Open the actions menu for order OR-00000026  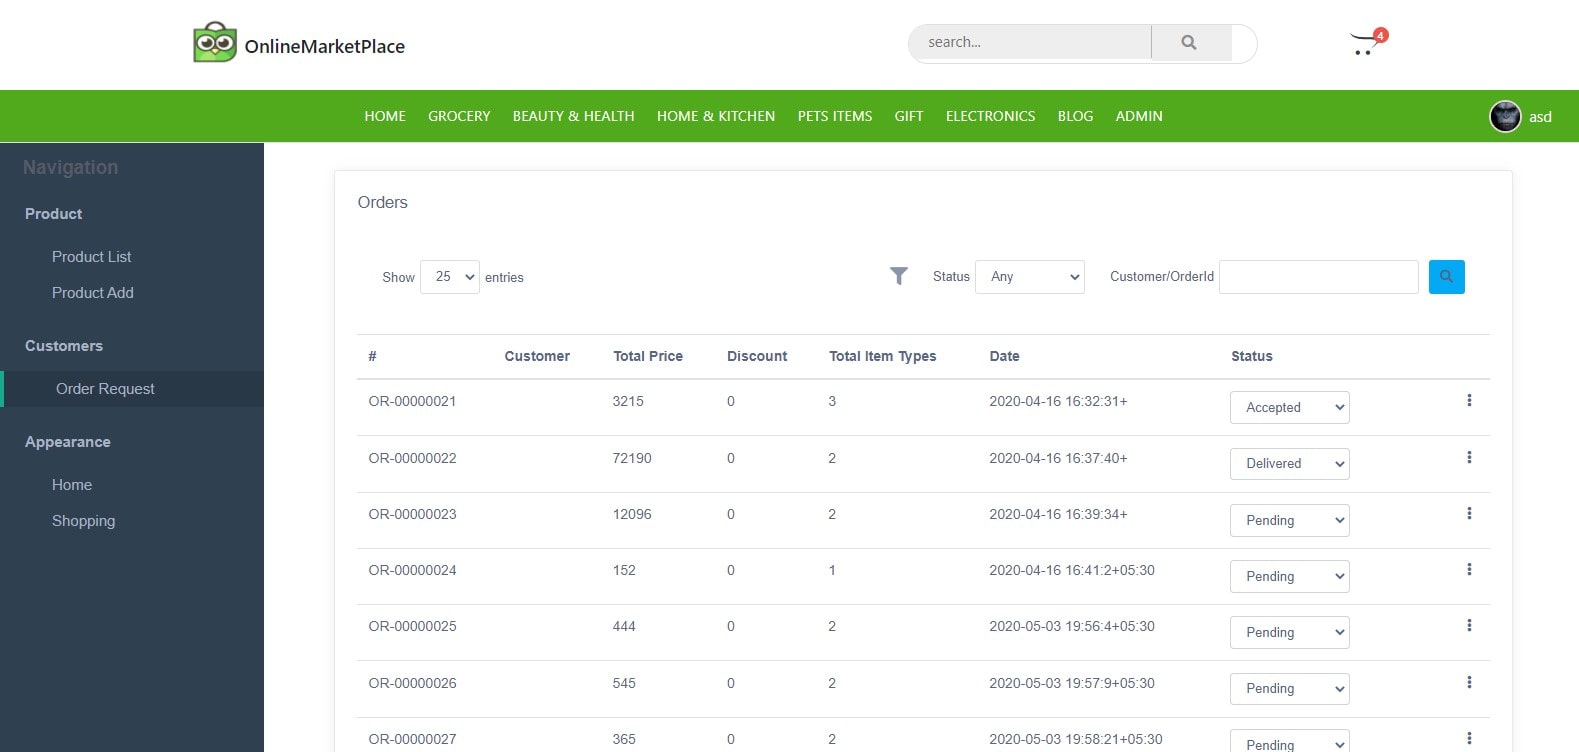point(1469,683)
